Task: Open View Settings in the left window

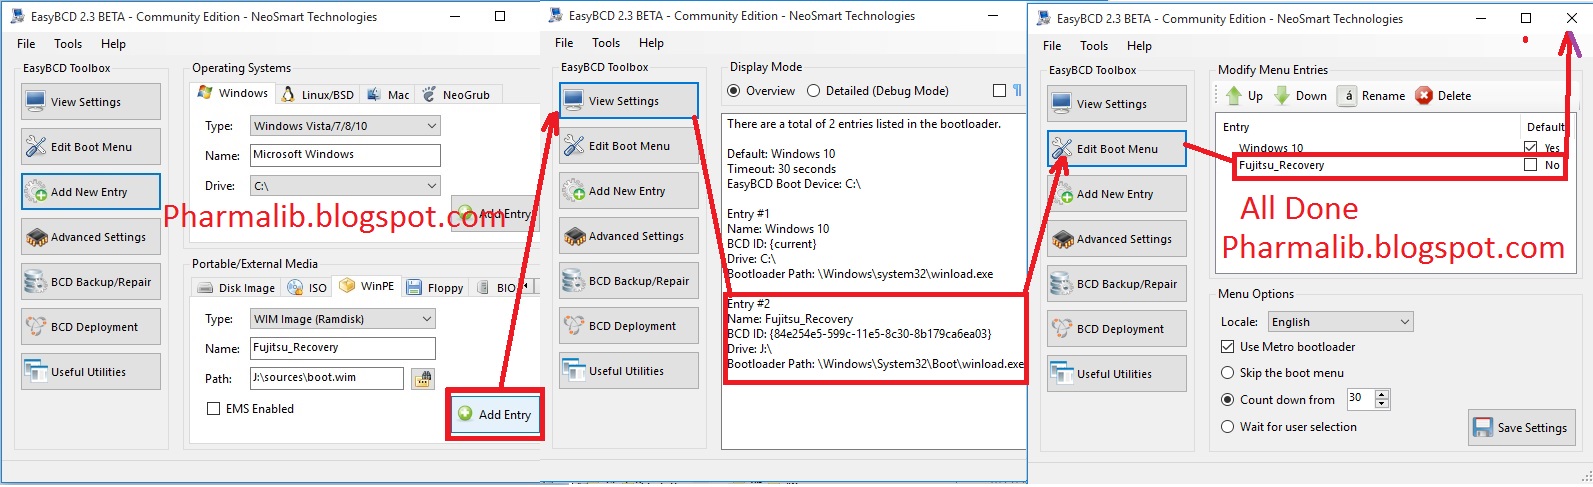Action: coord(91,102)
